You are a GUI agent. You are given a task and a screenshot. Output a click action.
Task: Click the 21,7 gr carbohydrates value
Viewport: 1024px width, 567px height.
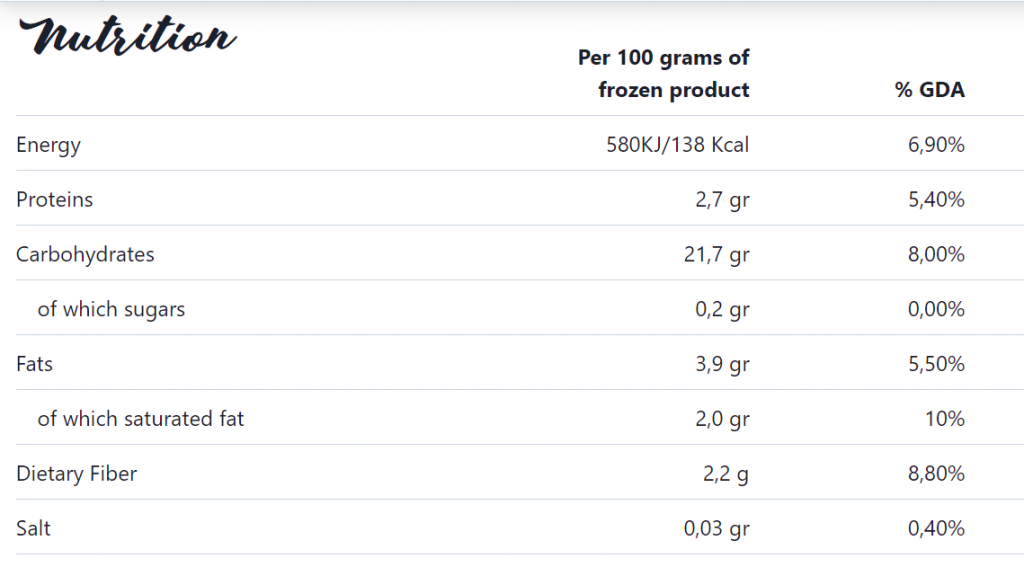pyautogui.click(x=716, y=255)
